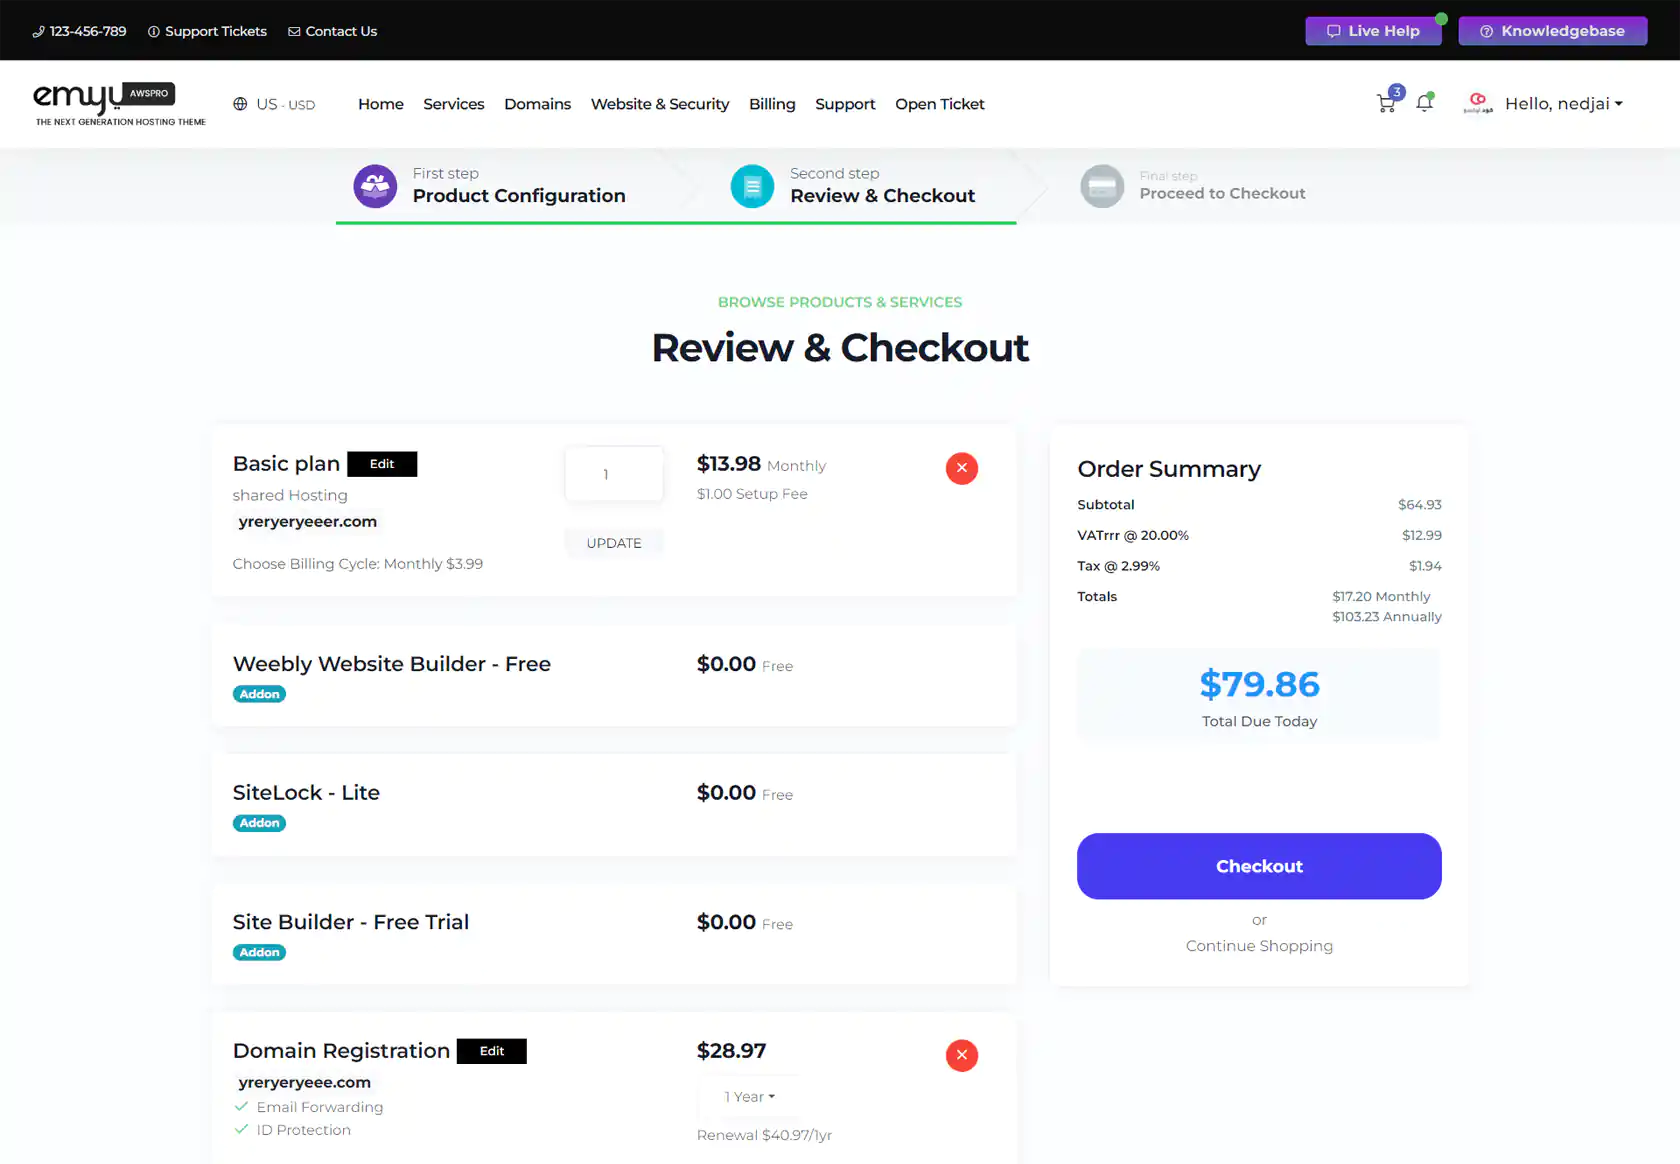Open the shopping cart icon
This screenshot has width=1680, height=1164.
tap(1386, 103)
